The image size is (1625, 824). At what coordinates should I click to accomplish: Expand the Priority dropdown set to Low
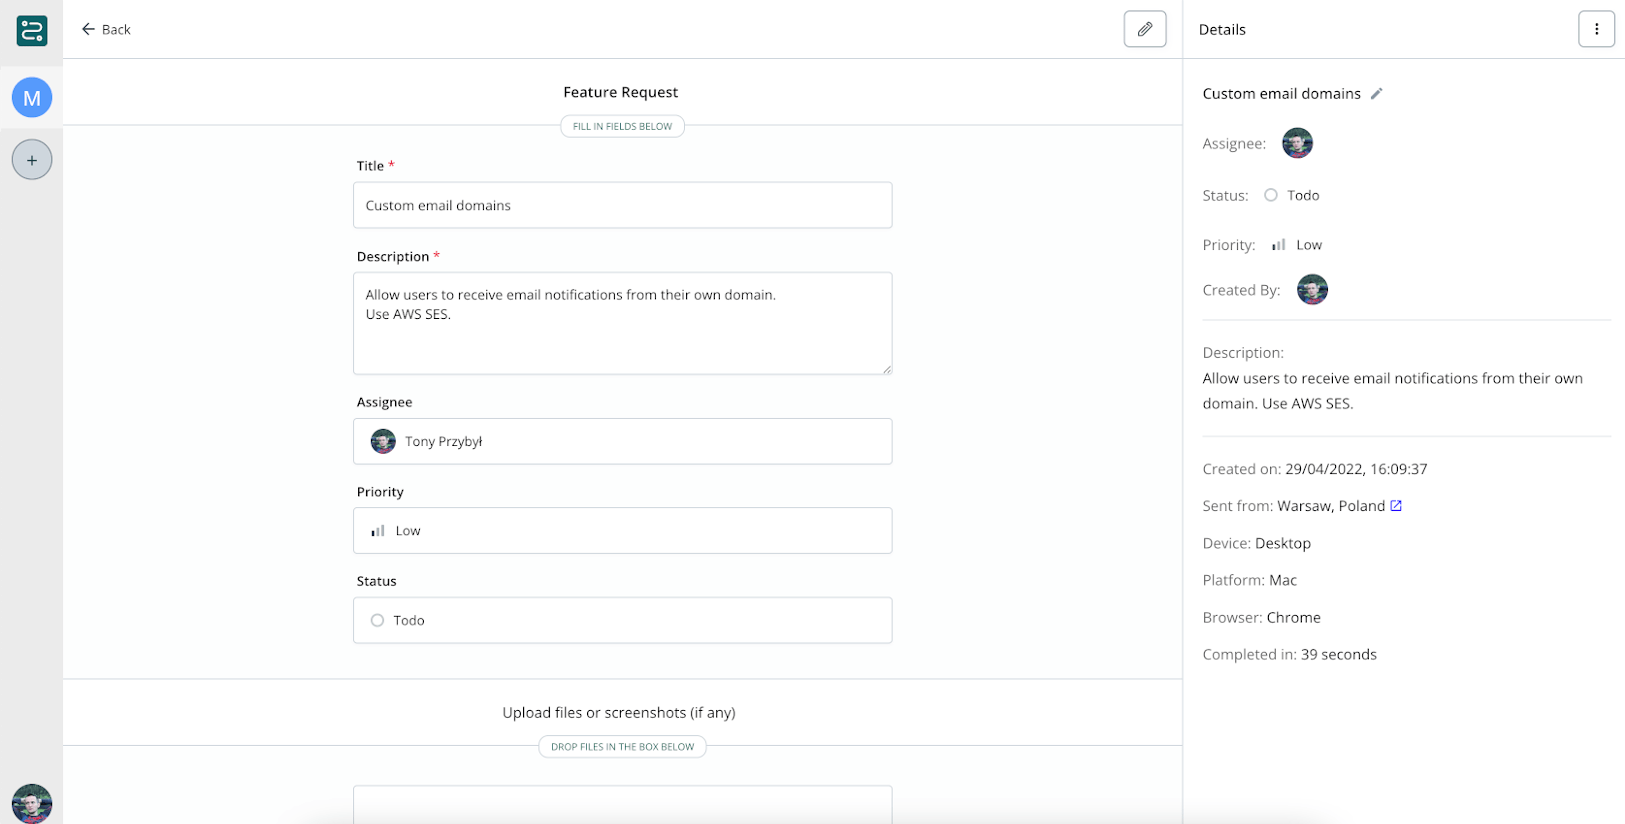pos(622,531)
